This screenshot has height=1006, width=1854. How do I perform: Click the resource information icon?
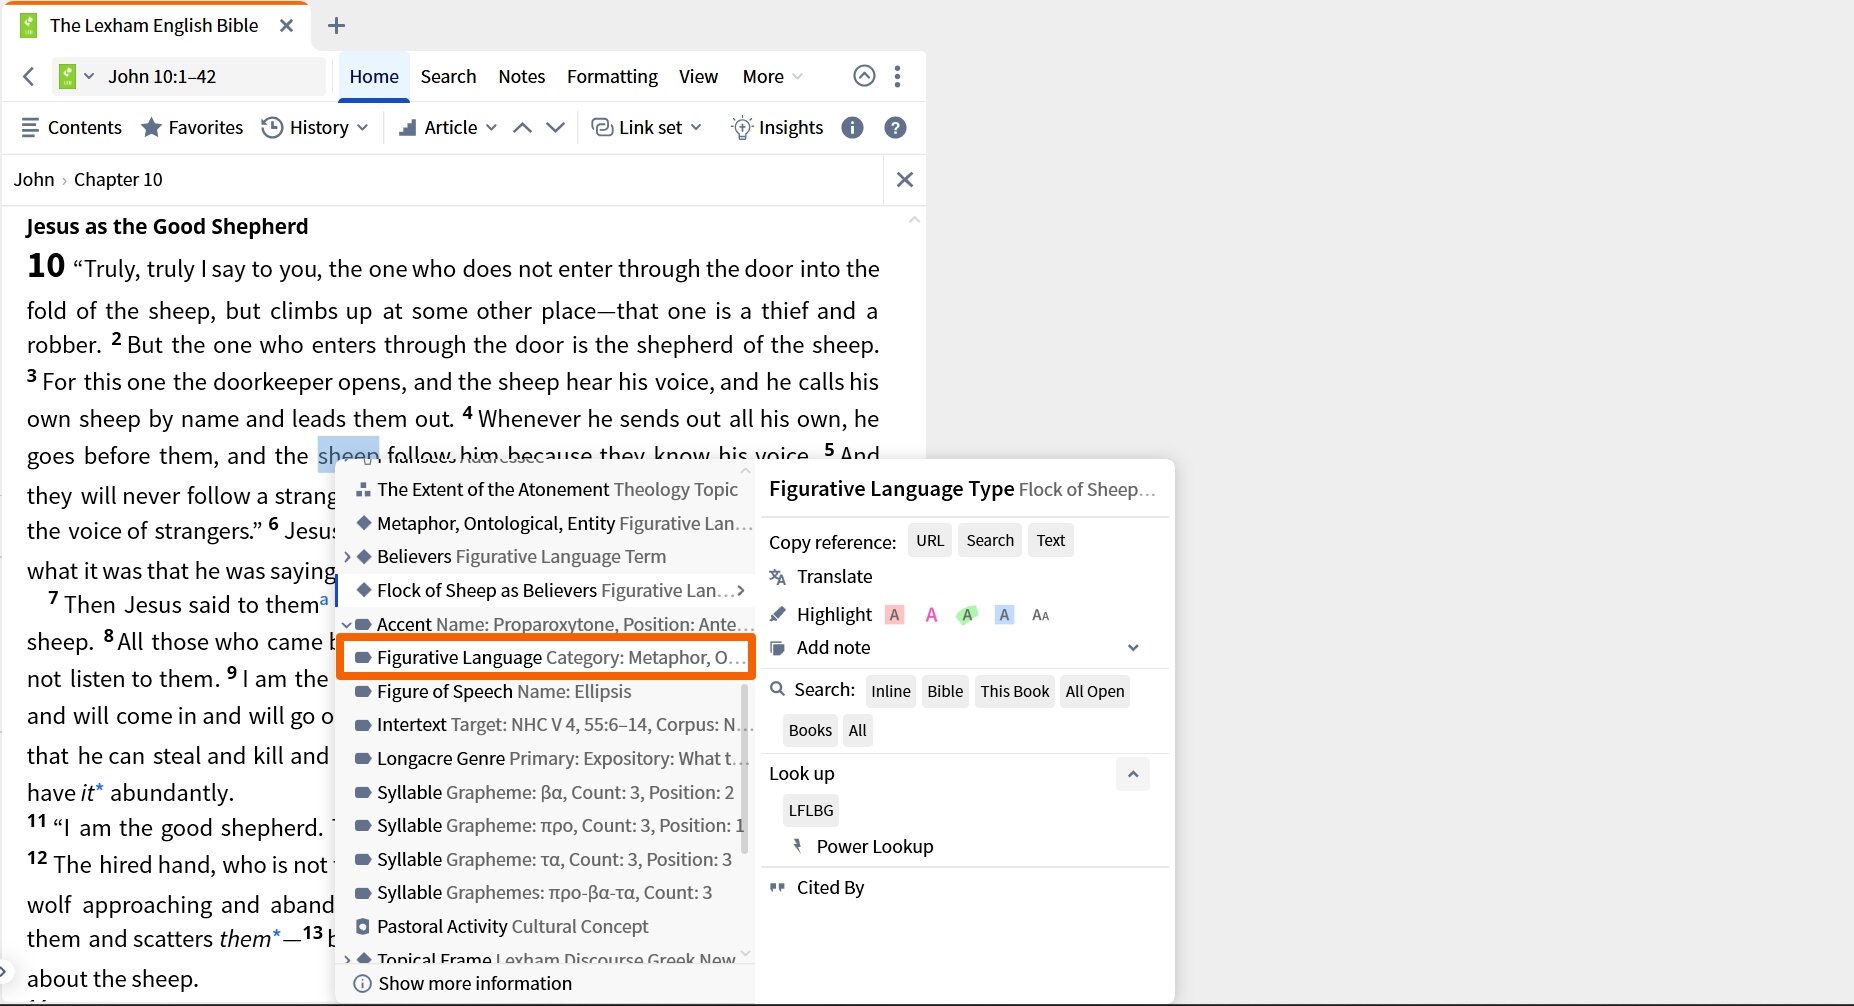point(852,127)
